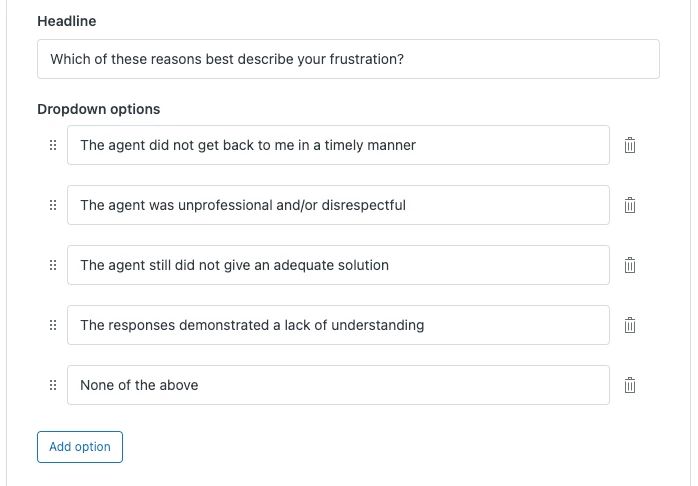Delete the 'adequate solution' option with trash icon
Image resolution: width=698 pixels, height=486 pixels.
pos(630,265)
